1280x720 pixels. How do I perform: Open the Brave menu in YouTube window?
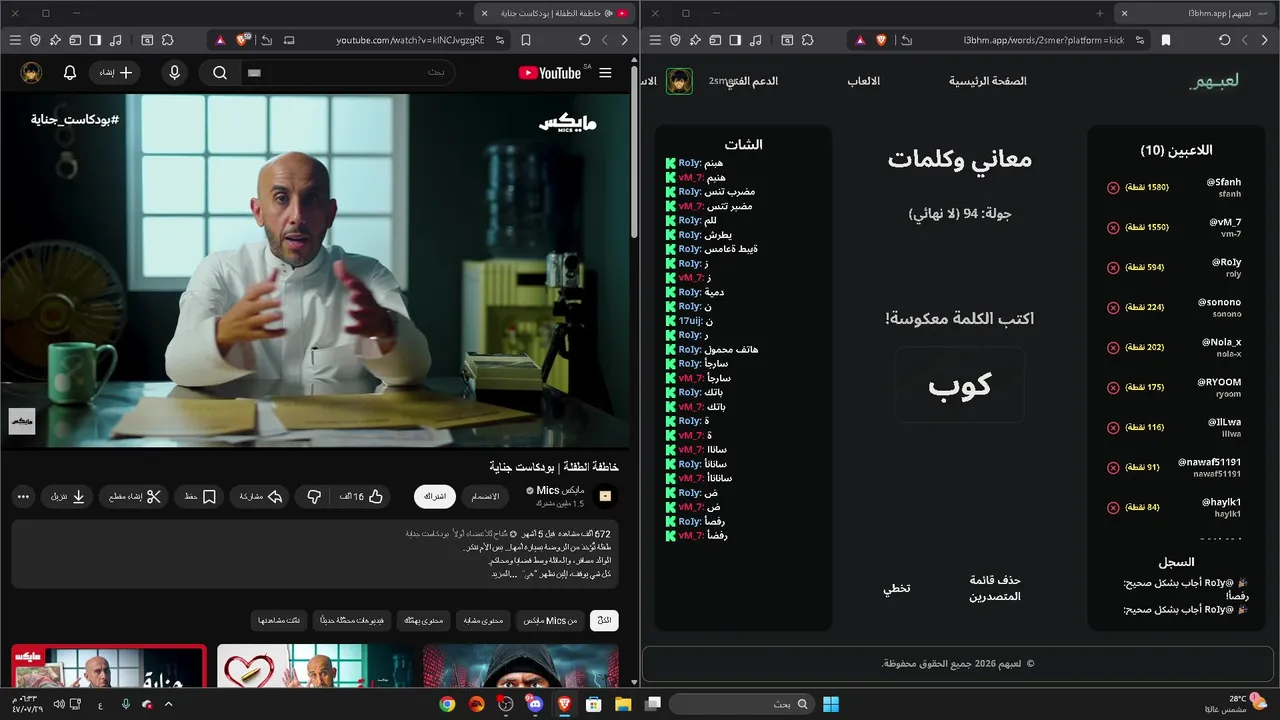(14, 40)
